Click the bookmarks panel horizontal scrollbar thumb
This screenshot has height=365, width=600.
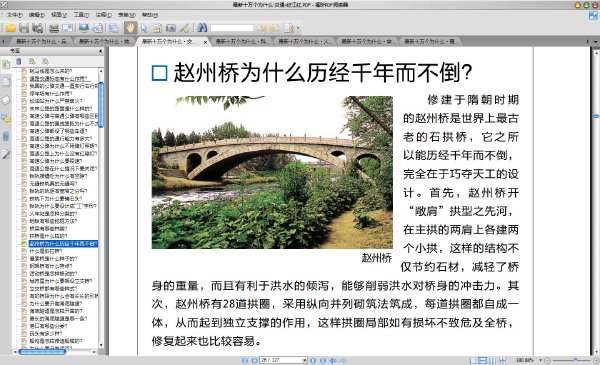tap(42, 351)
